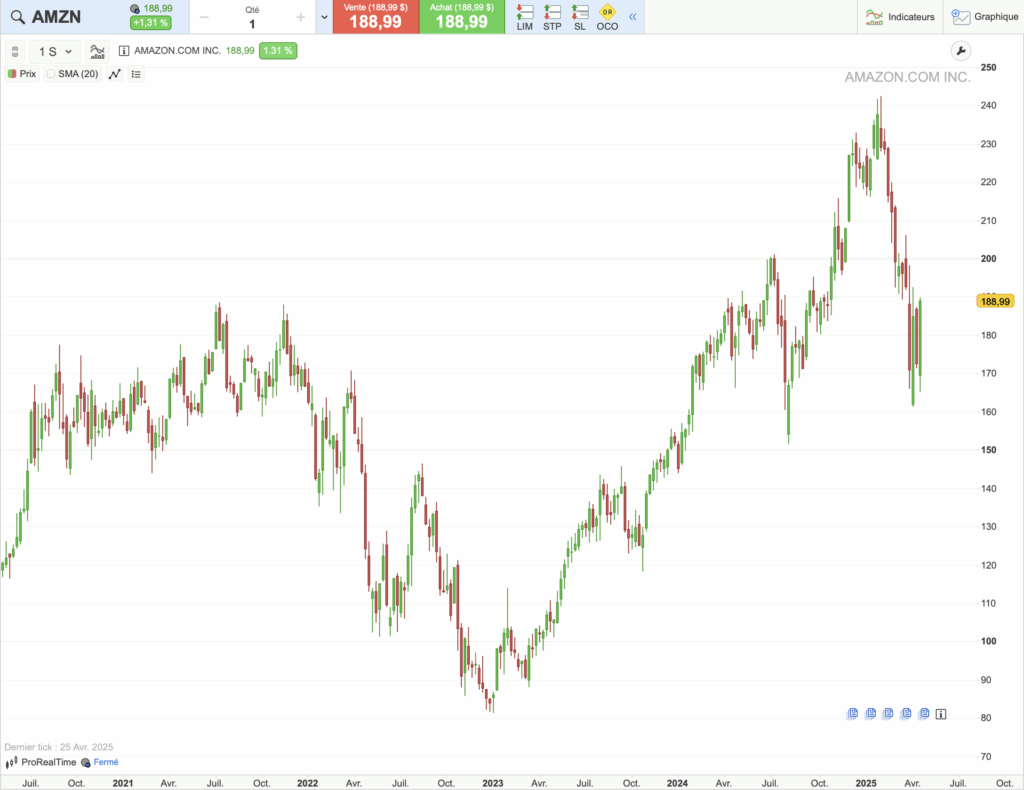Select the STP stop order icon
Screen dimensions: 1024x790
552,18
